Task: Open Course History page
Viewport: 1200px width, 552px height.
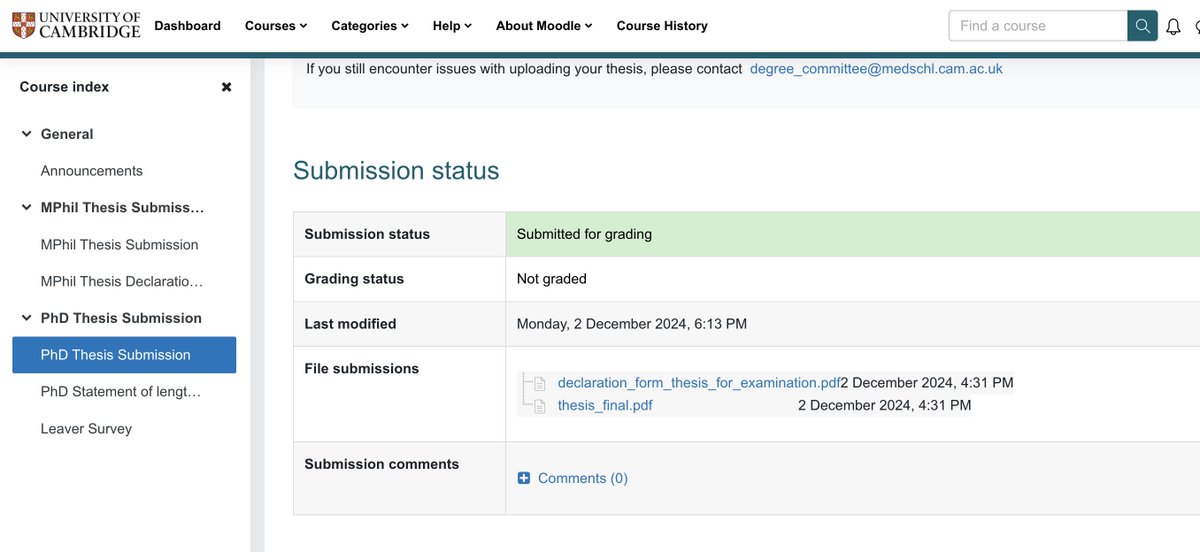Action: pyautogui.click(x=662, y=26)
